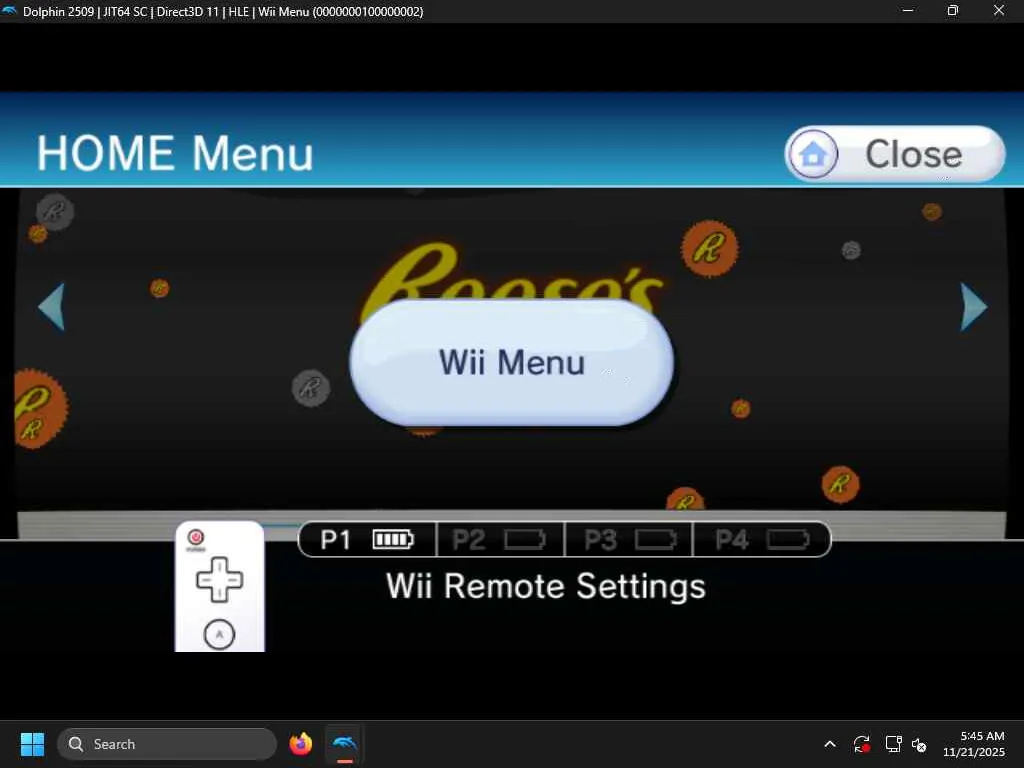Image resolution: width=1024 pixels, height=768 pixels.
Task: Click the Wii Remote power button icon
Action: tap(195, 537)
